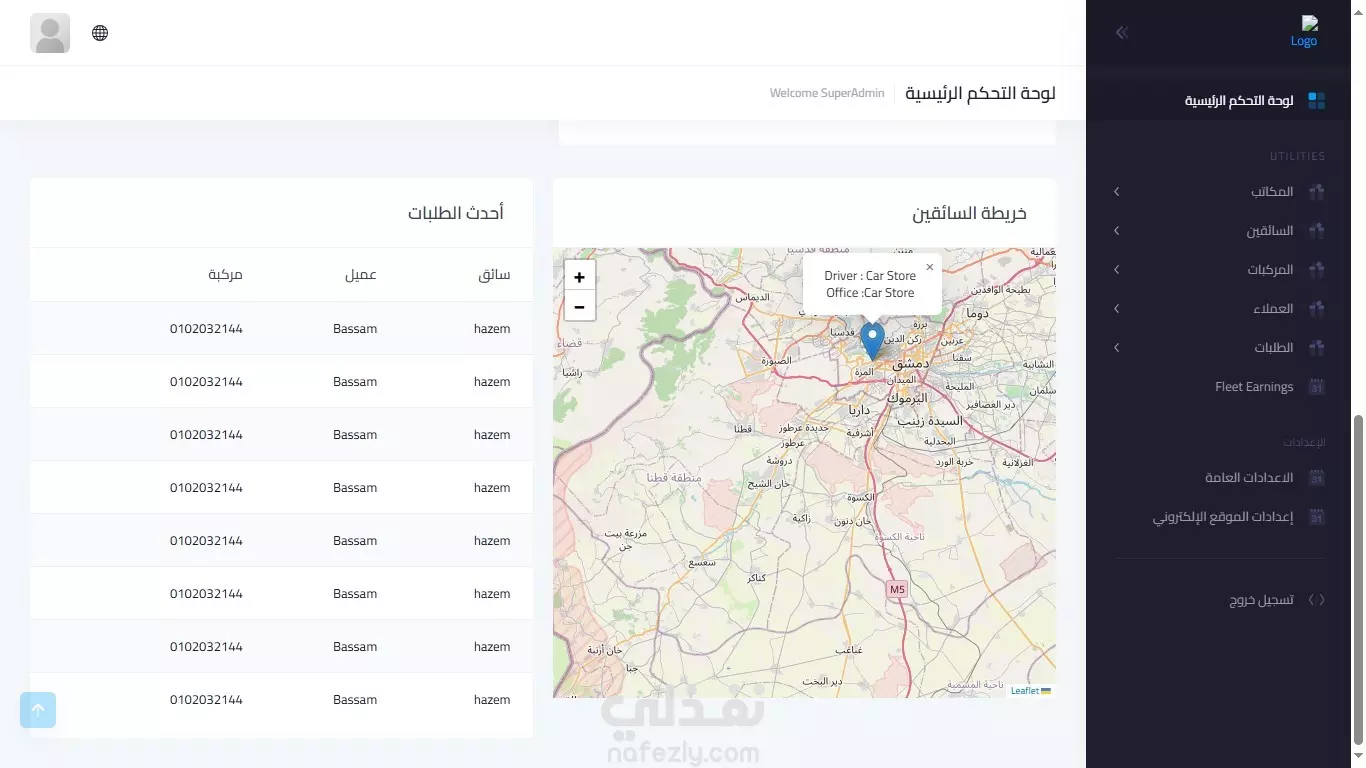Expand the السائقين menu chevron
1366x768 pixels.
coord(1117,231)
